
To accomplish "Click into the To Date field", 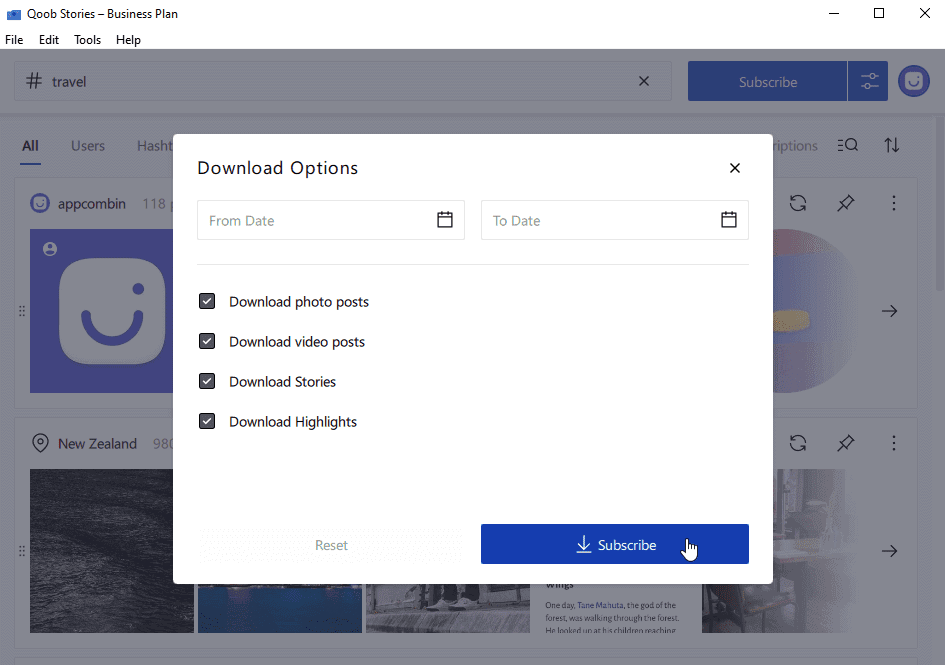I will tap(615, 220).
